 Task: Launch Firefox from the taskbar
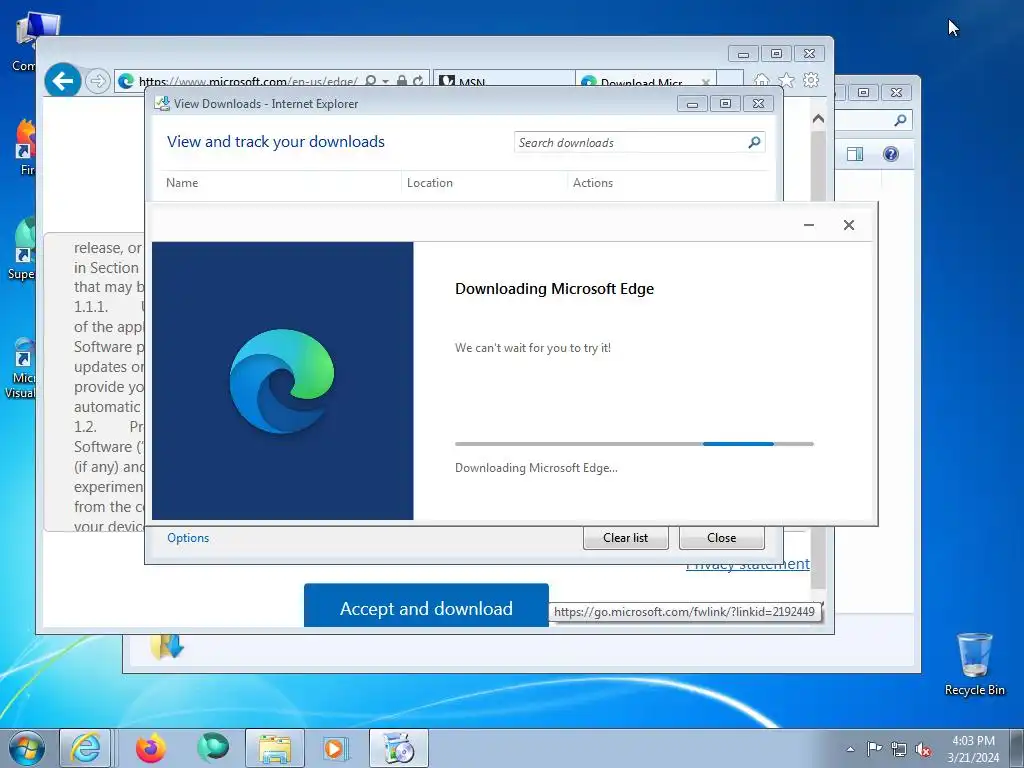pyautogui.click(x=150, y=748)
